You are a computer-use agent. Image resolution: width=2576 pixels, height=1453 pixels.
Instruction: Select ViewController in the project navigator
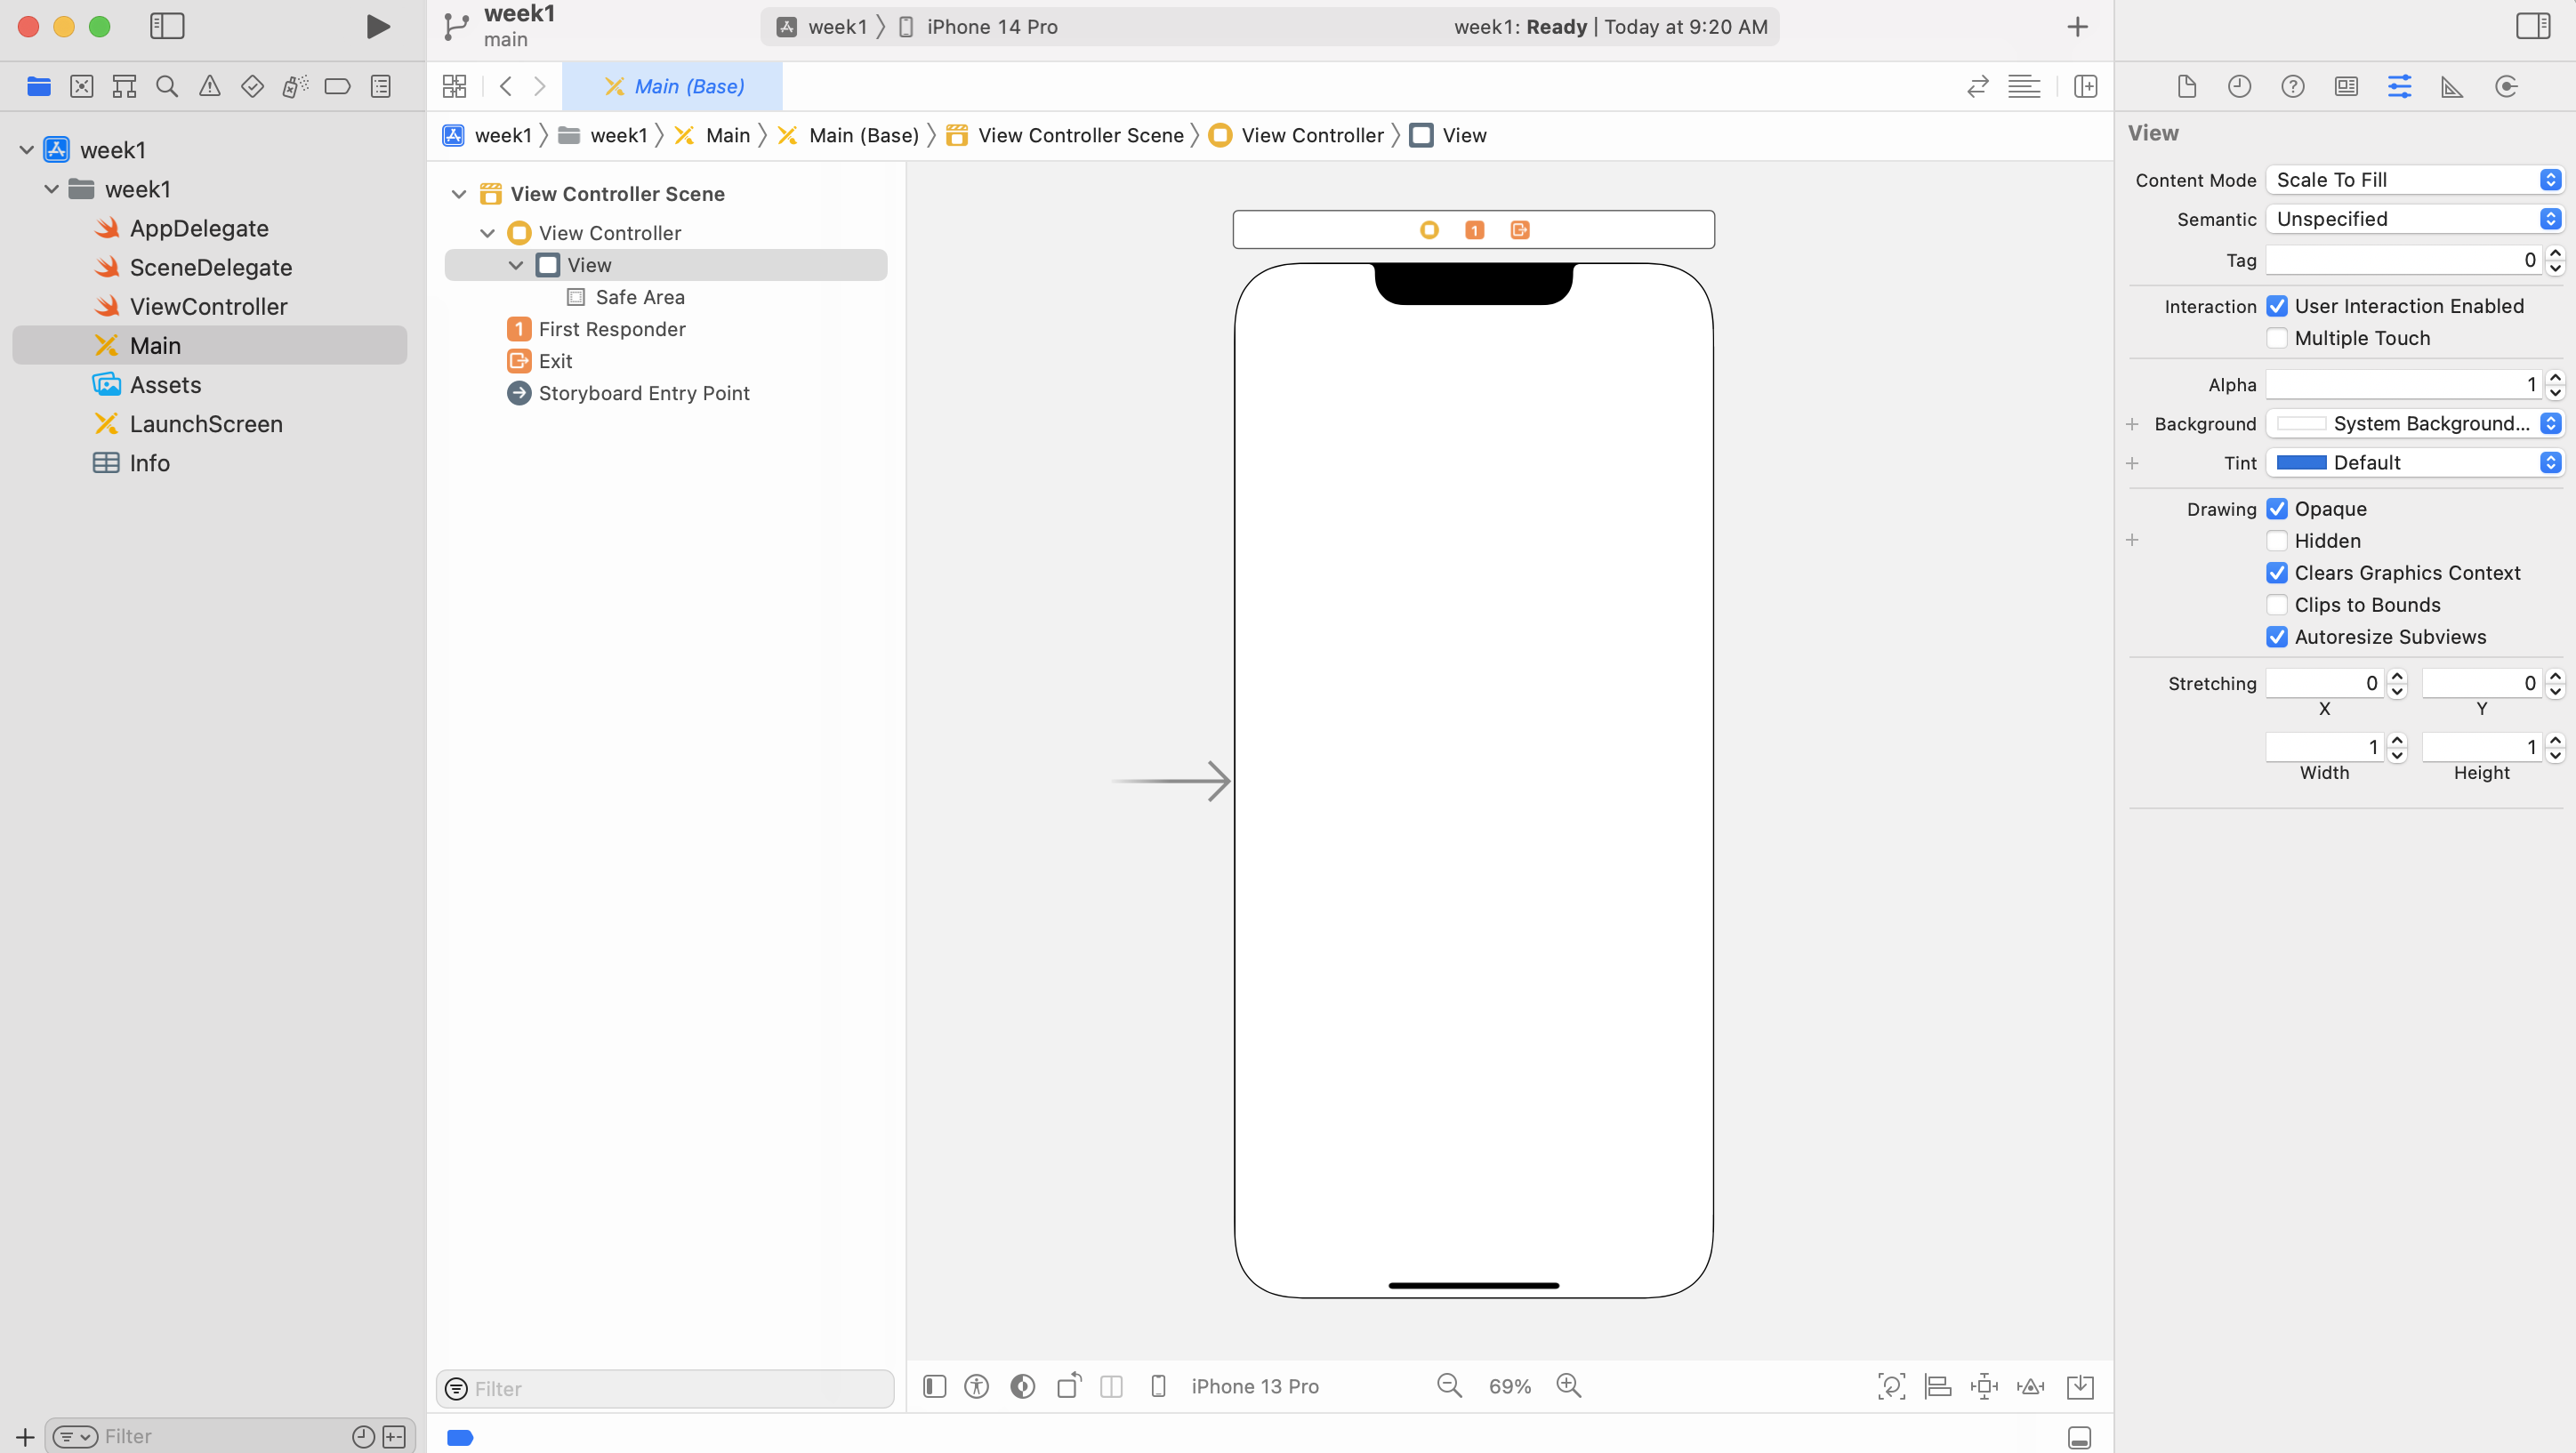pyautogui.click(x=209, y=306)
